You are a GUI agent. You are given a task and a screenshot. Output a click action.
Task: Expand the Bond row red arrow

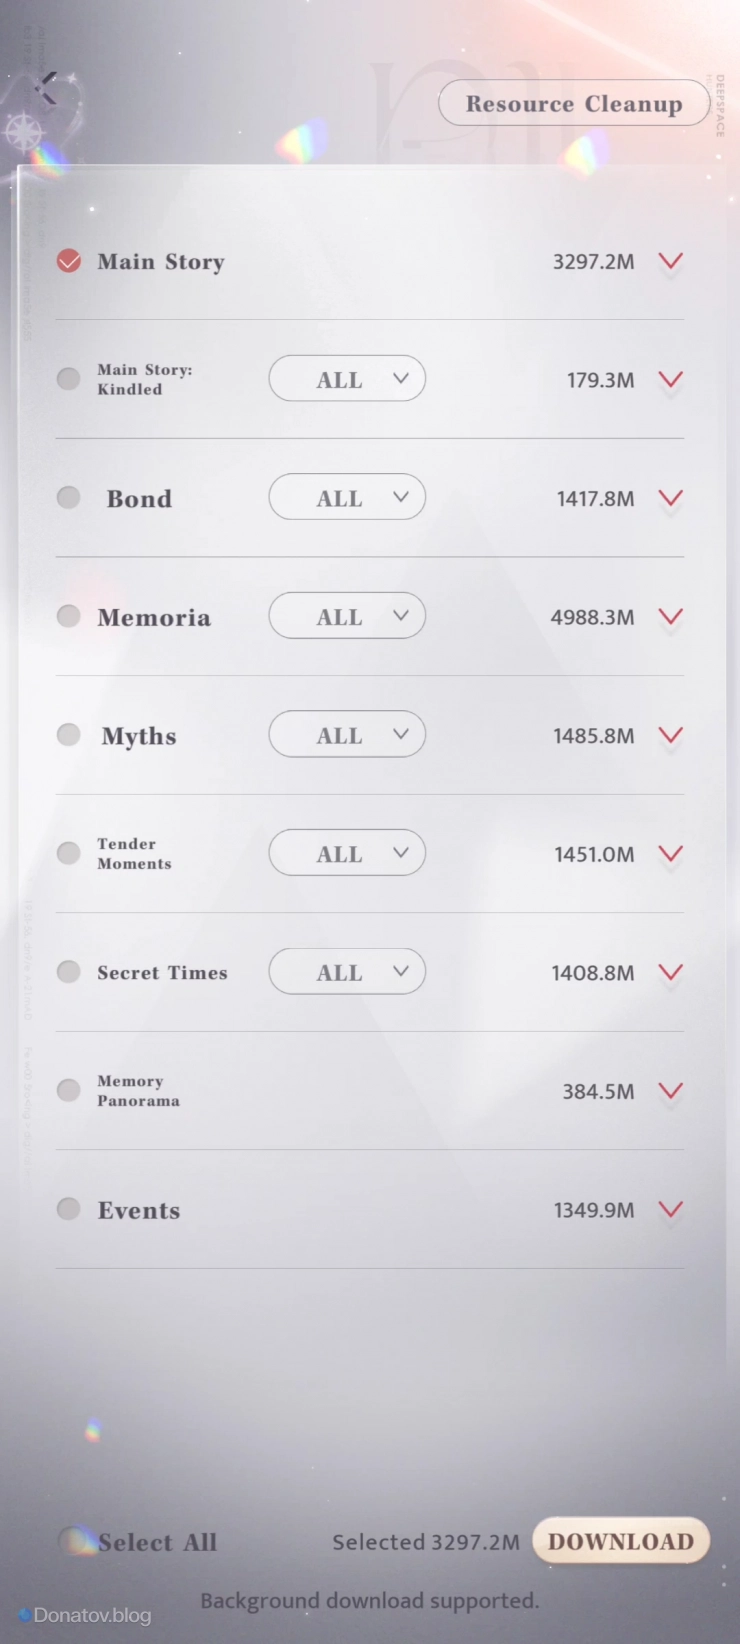pos(671,498)
